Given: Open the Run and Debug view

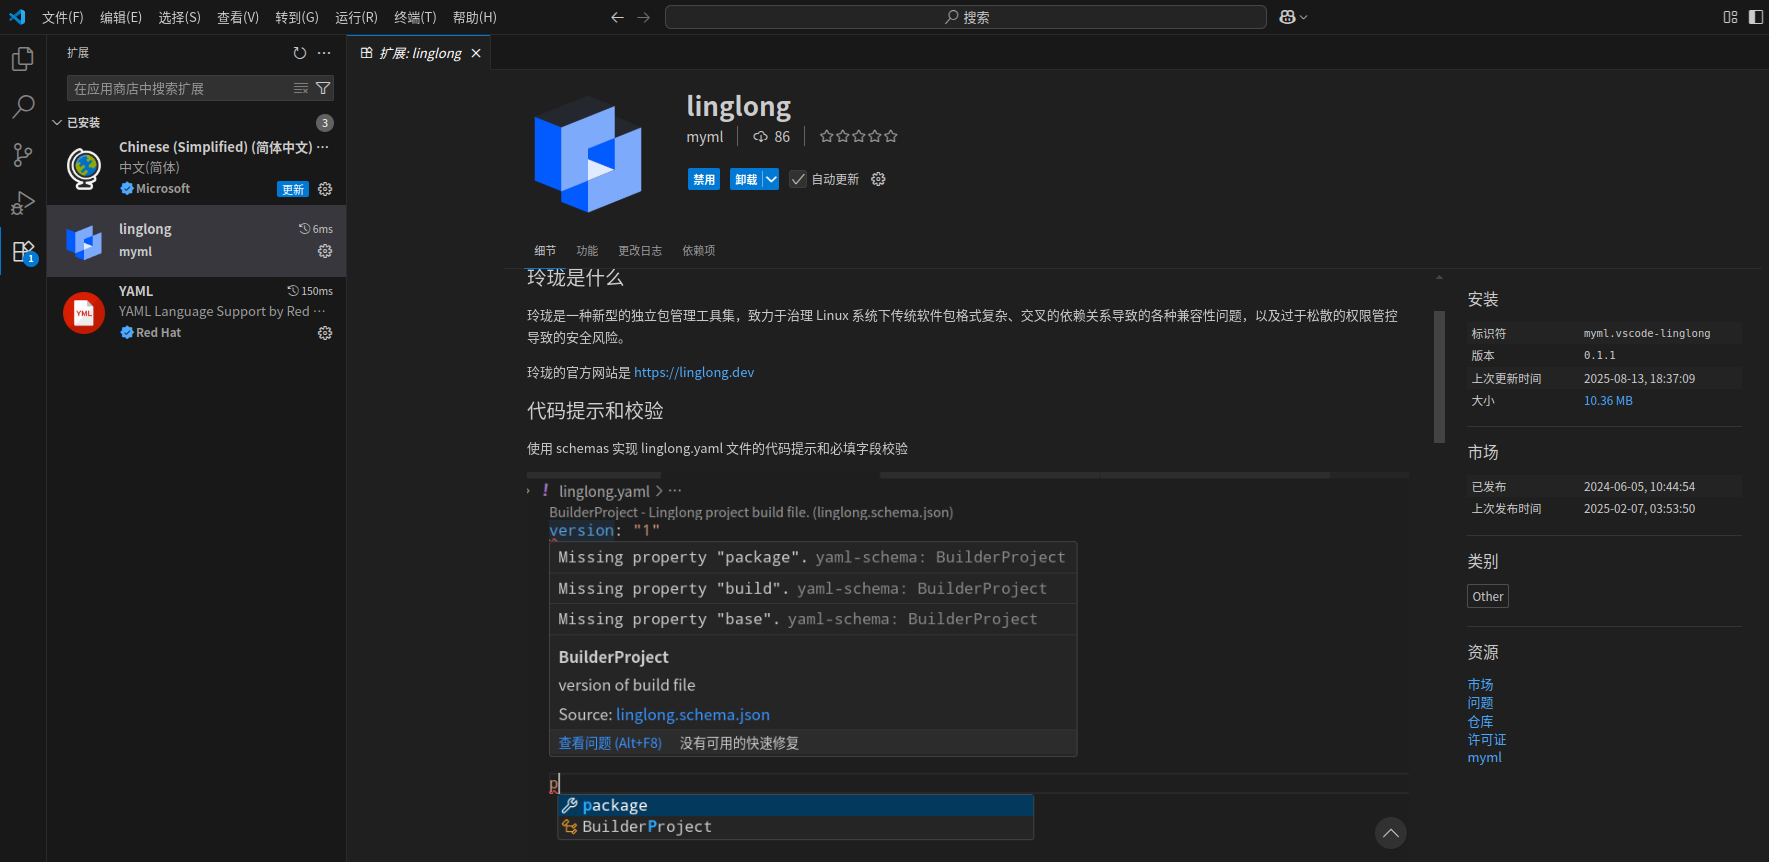Looking at the screenshot, I should [23, 203].
